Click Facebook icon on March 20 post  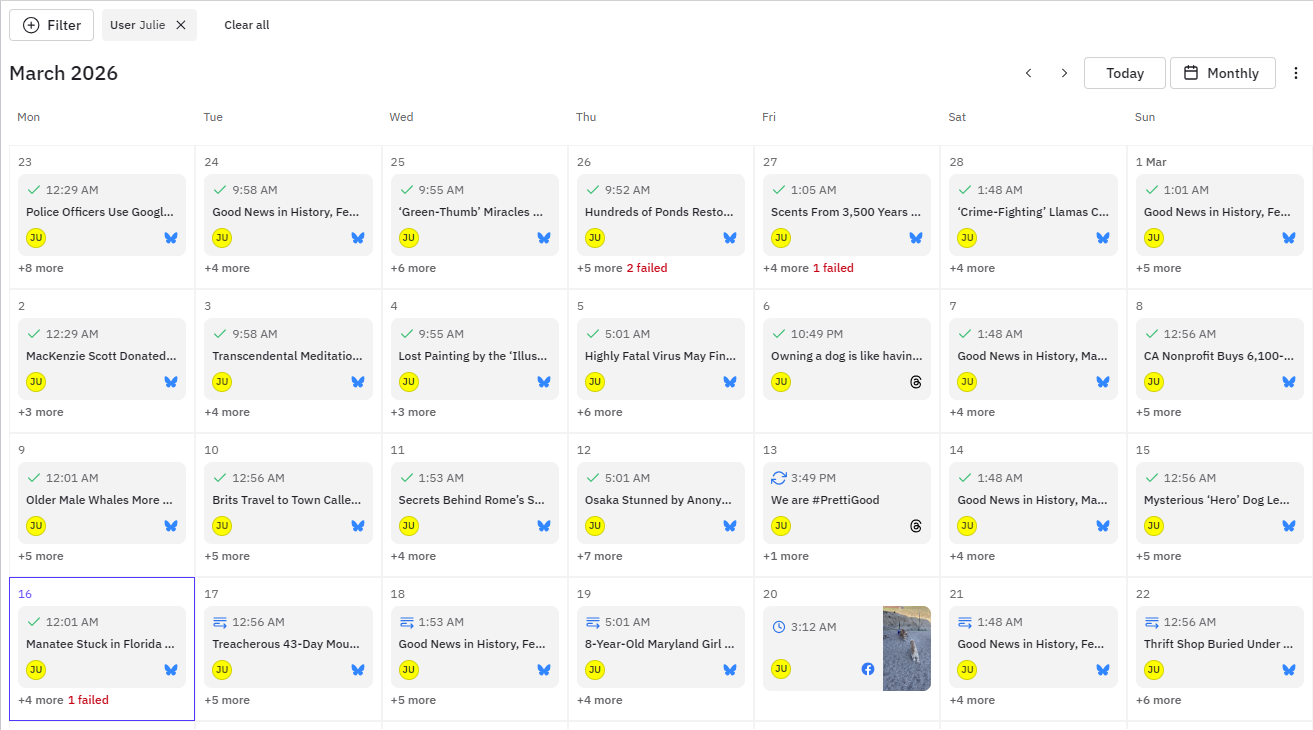(x=868, y=669)
